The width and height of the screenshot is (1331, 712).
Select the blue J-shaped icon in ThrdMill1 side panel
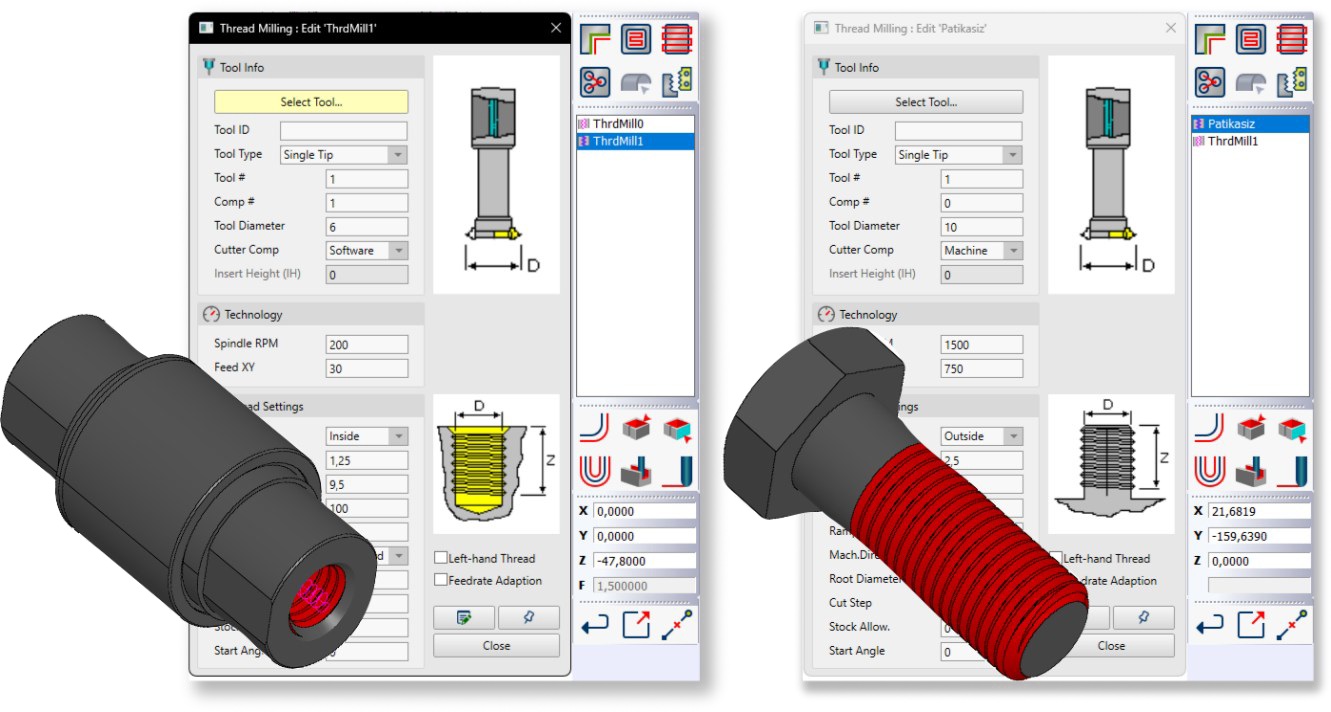coord(679,469)
